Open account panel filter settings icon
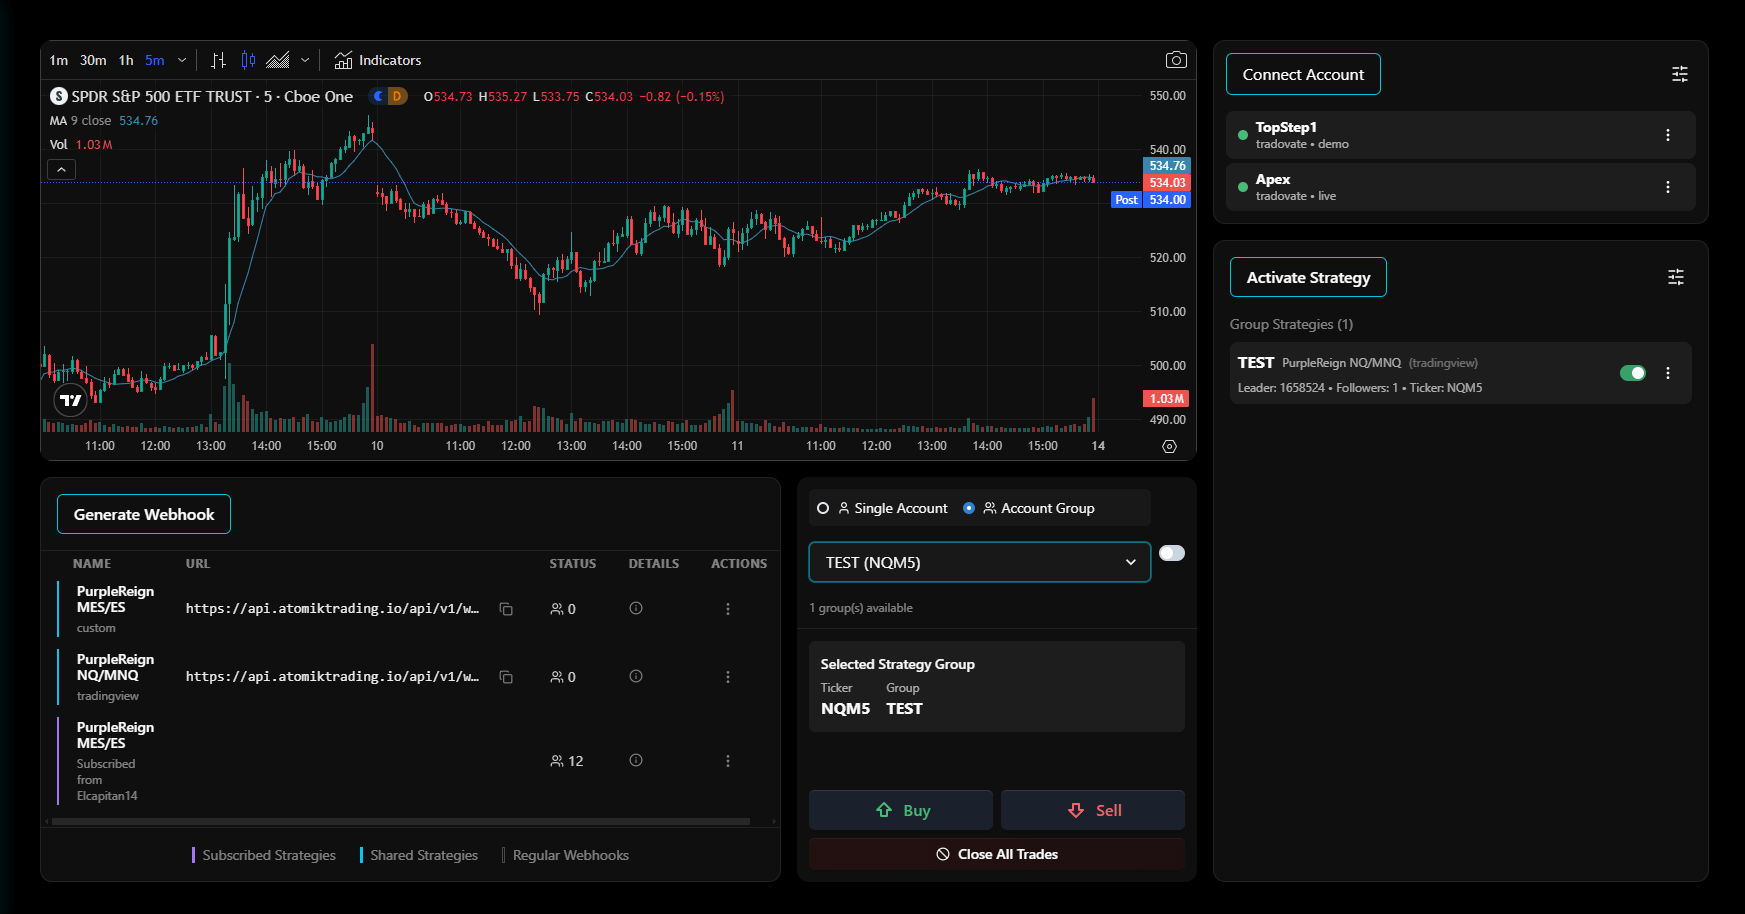The height and width of the screenshot is (914, 1745). tap(1680, 74)
